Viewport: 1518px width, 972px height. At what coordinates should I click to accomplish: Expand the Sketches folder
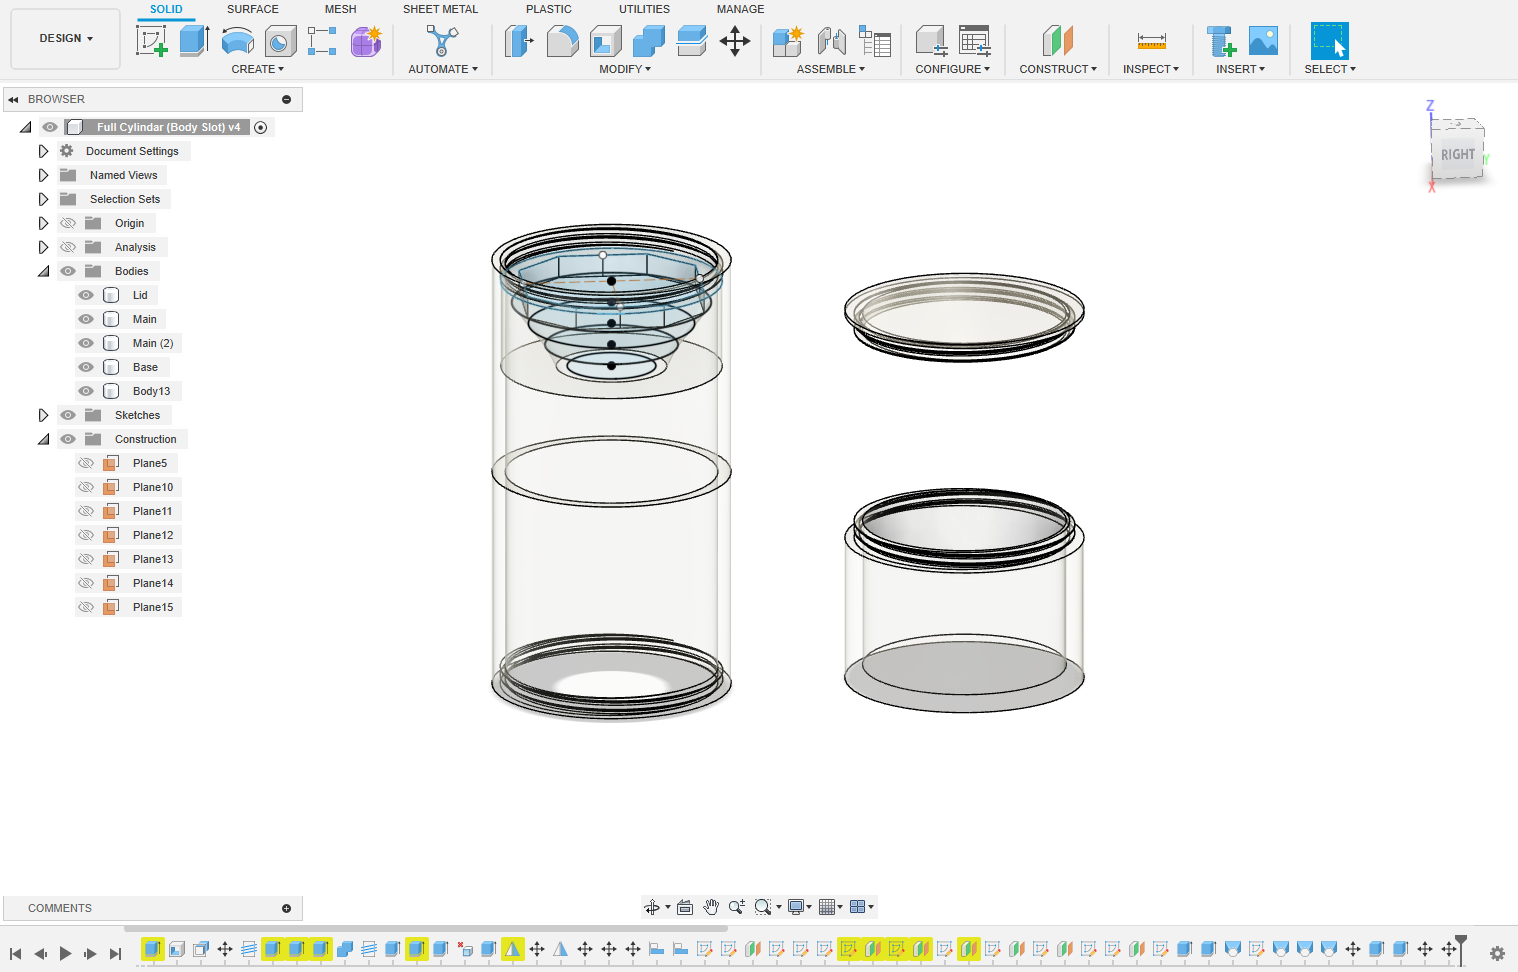pos(43,415)
